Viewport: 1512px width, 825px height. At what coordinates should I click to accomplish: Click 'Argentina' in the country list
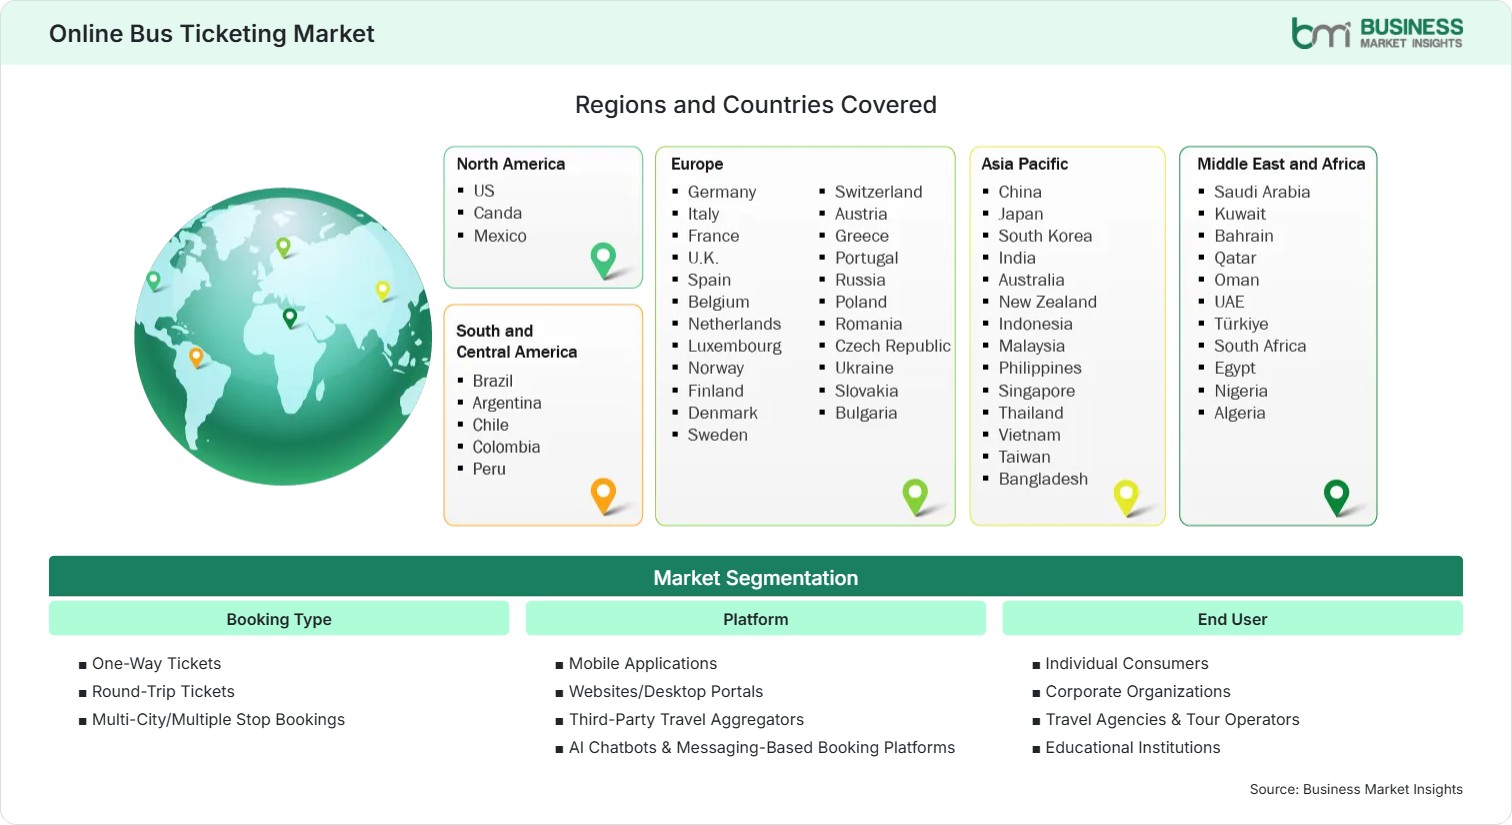coord(507,403)
